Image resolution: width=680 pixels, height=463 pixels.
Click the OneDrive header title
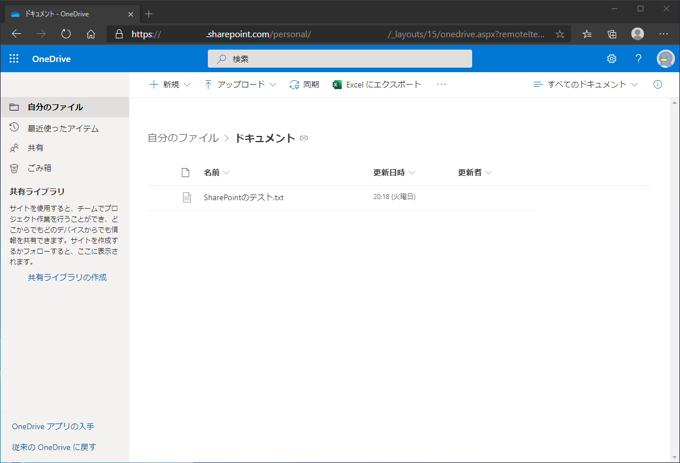pyautogui.click(x=51, y=59)
